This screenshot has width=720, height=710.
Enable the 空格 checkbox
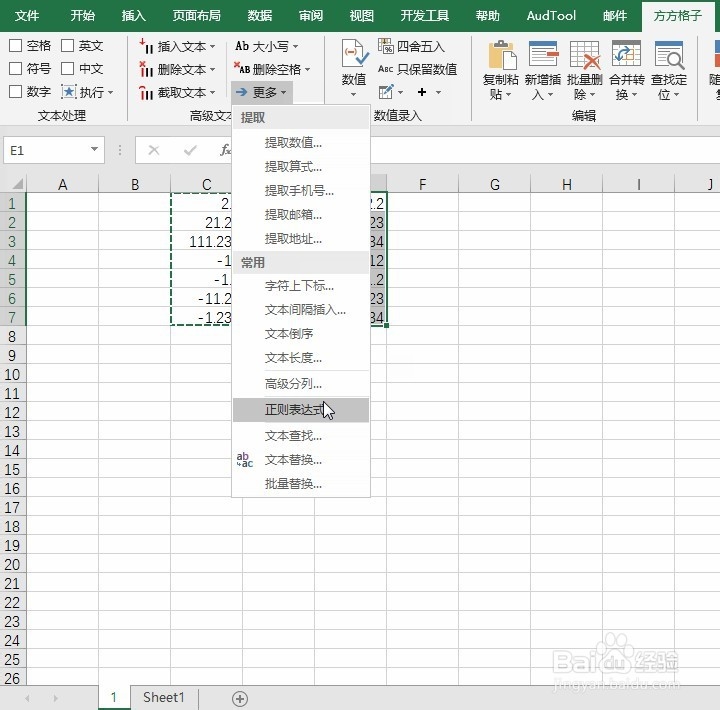tap(16, 45)
